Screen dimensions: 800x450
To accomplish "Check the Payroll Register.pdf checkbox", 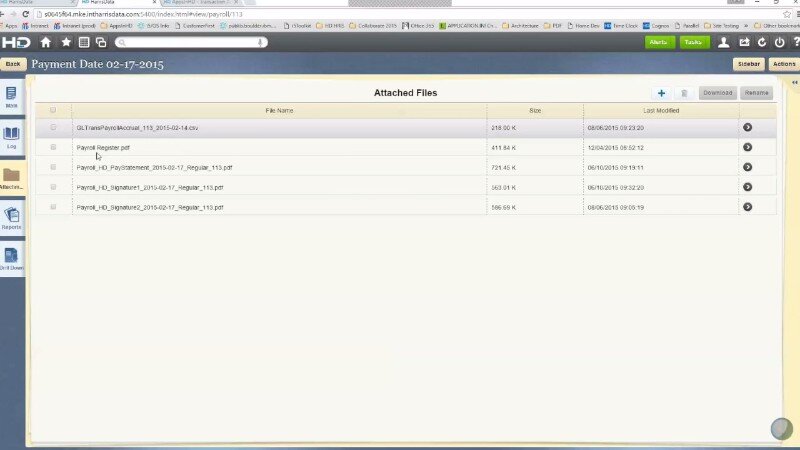I will [54, 147].
